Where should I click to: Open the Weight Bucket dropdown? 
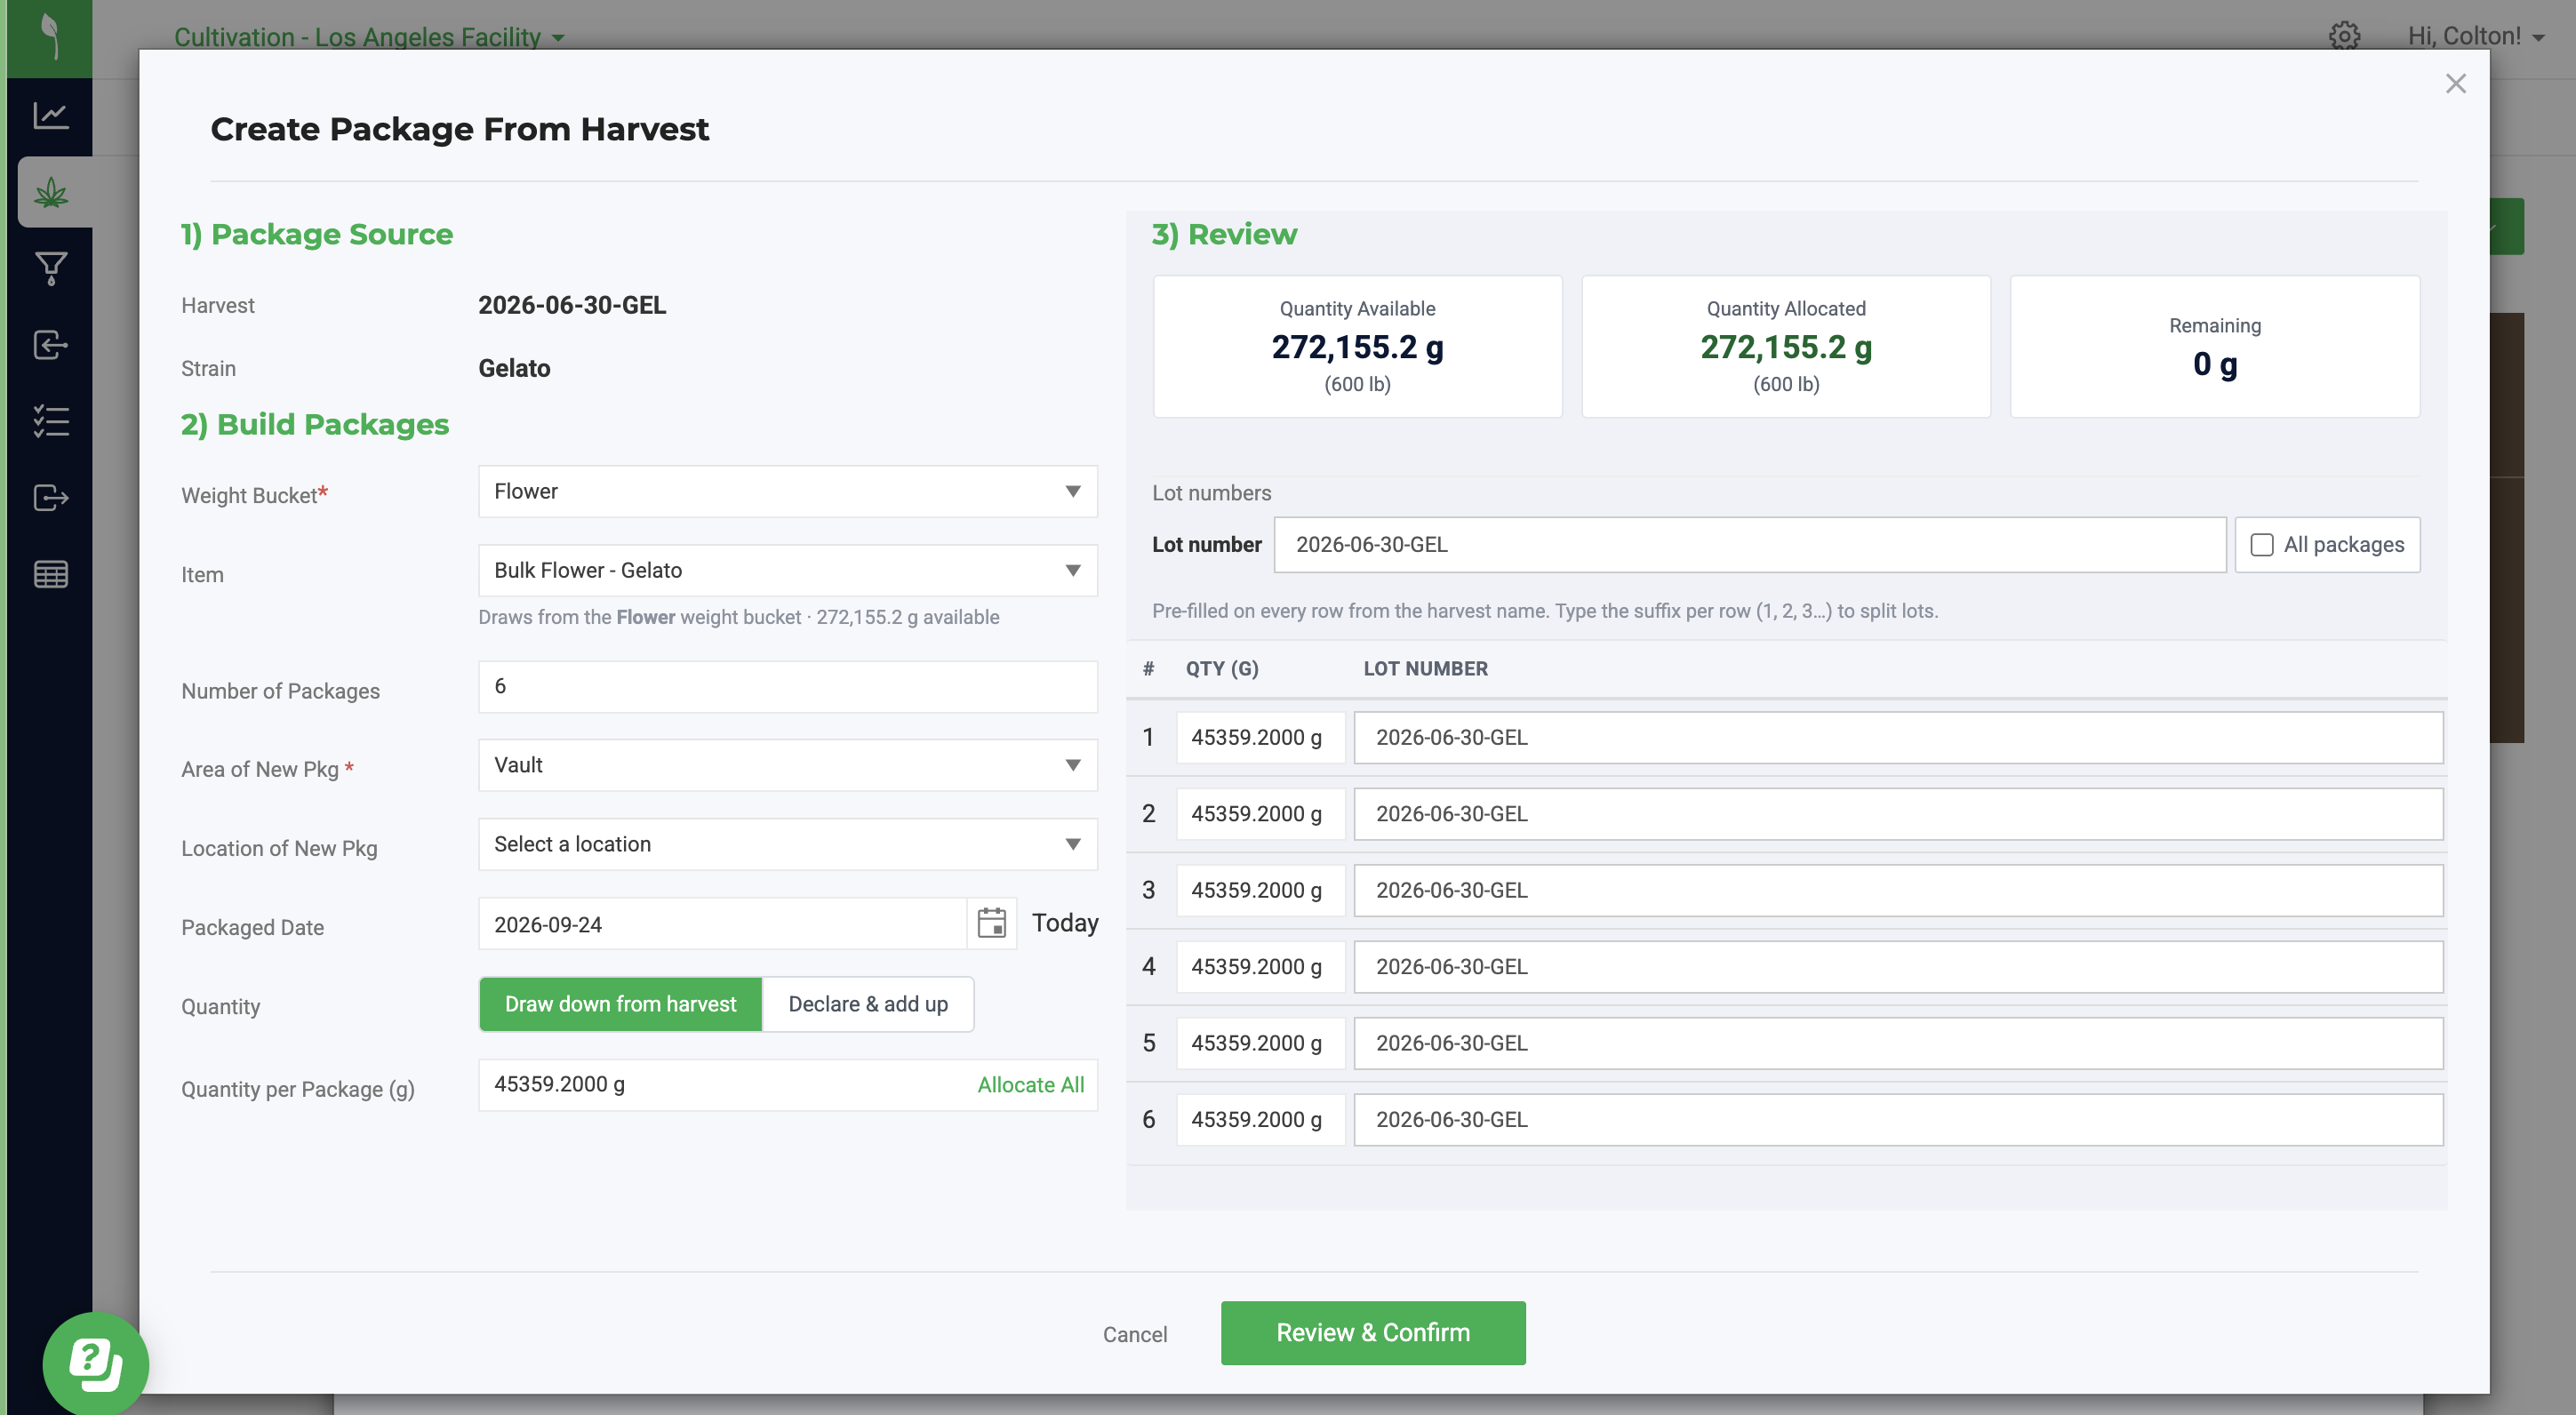[787, 491]
